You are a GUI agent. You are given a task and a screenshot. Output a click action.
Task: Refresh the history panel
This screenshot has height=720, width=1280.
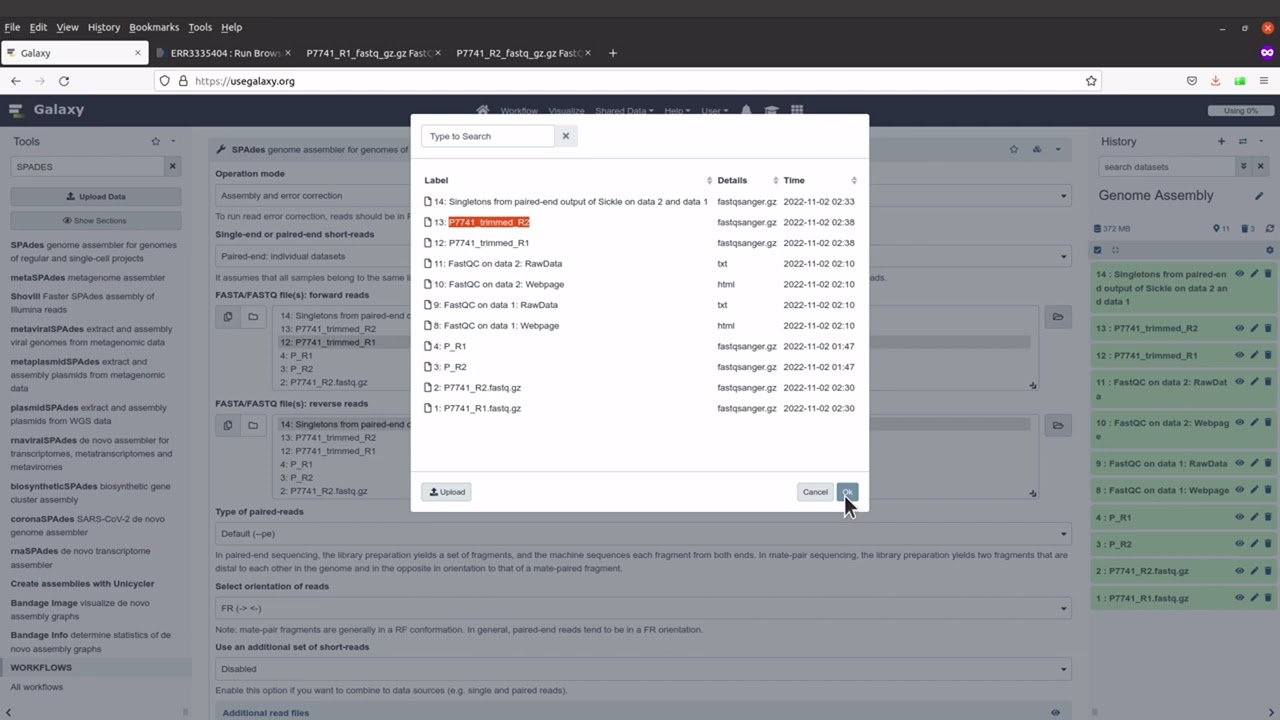pyautogui.click(x=1270, y=229)
